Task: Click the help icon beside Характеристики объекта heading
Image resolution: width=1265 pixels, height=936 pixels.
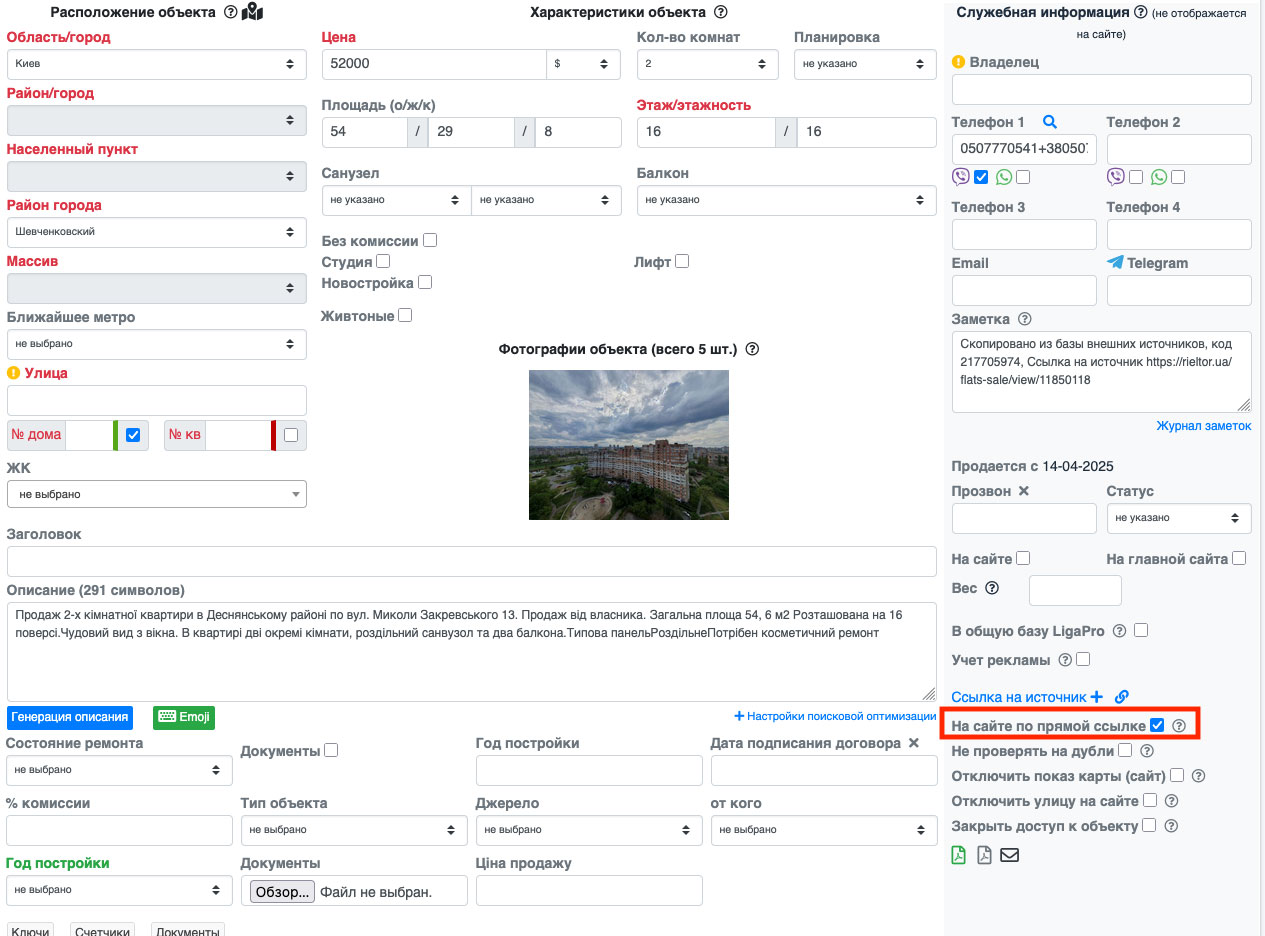Action: 720,12
